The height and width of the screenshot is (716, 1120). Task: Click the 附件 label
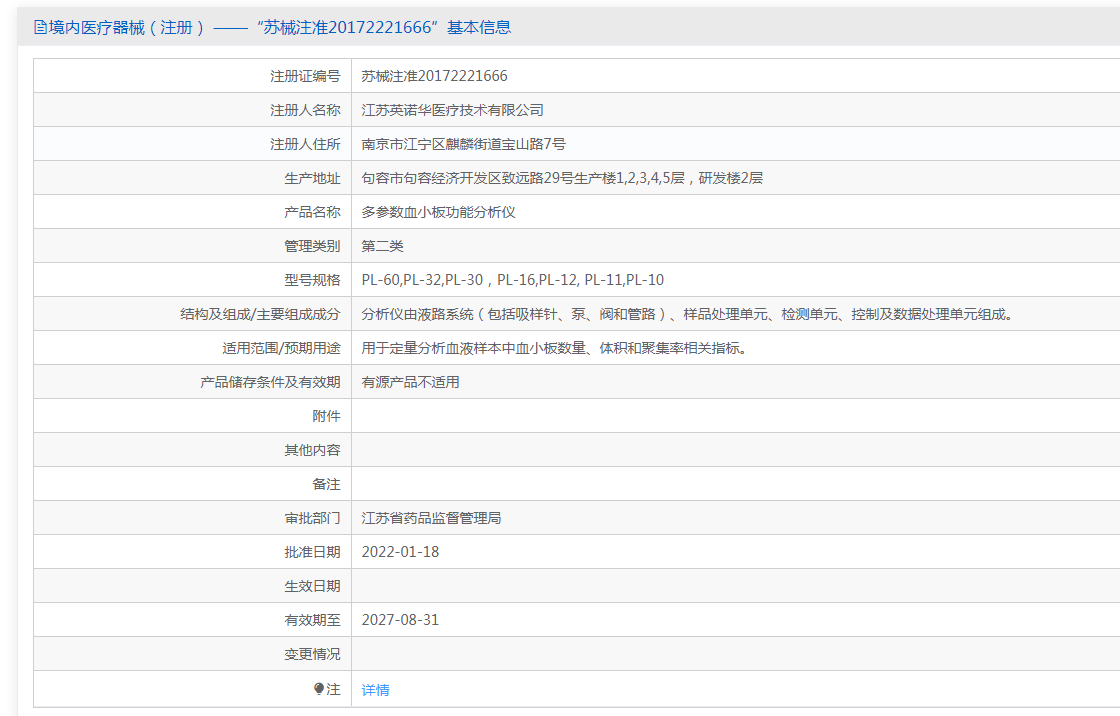tap(326, 416)
